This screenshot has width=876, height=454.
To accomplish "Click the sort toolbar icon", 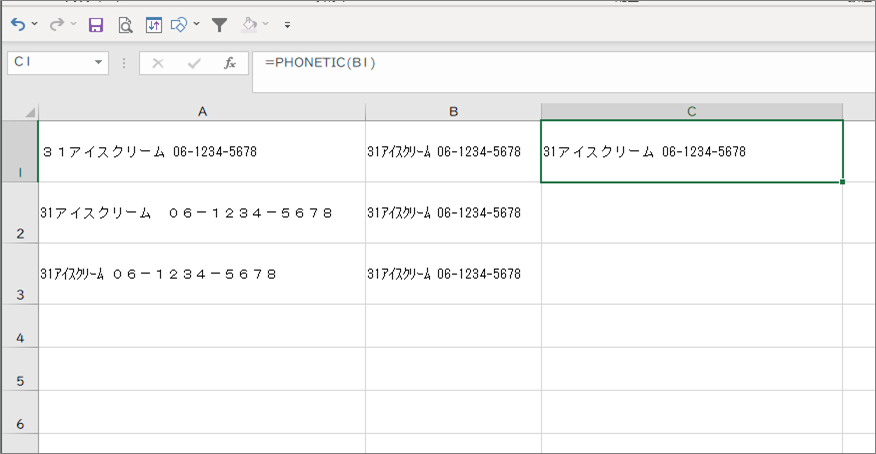I will click(x=154, y=25).
